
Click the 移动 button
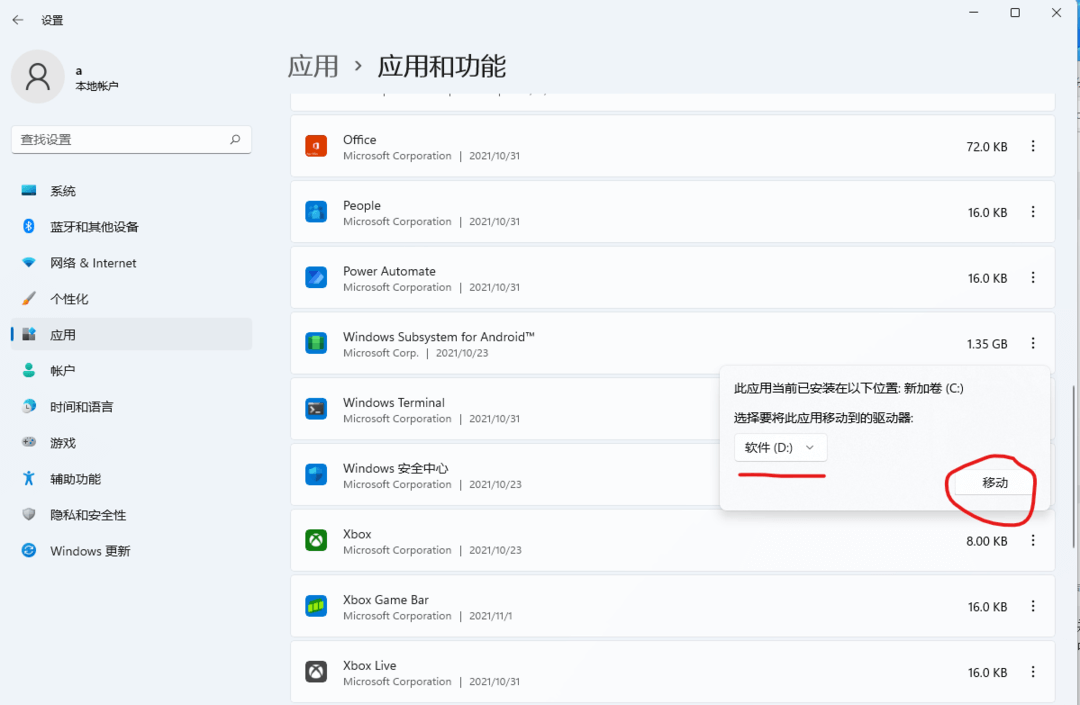point(994,483)
